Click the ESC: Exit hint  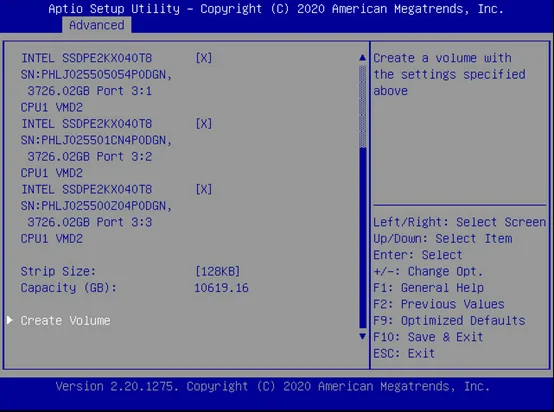(404, 353)
